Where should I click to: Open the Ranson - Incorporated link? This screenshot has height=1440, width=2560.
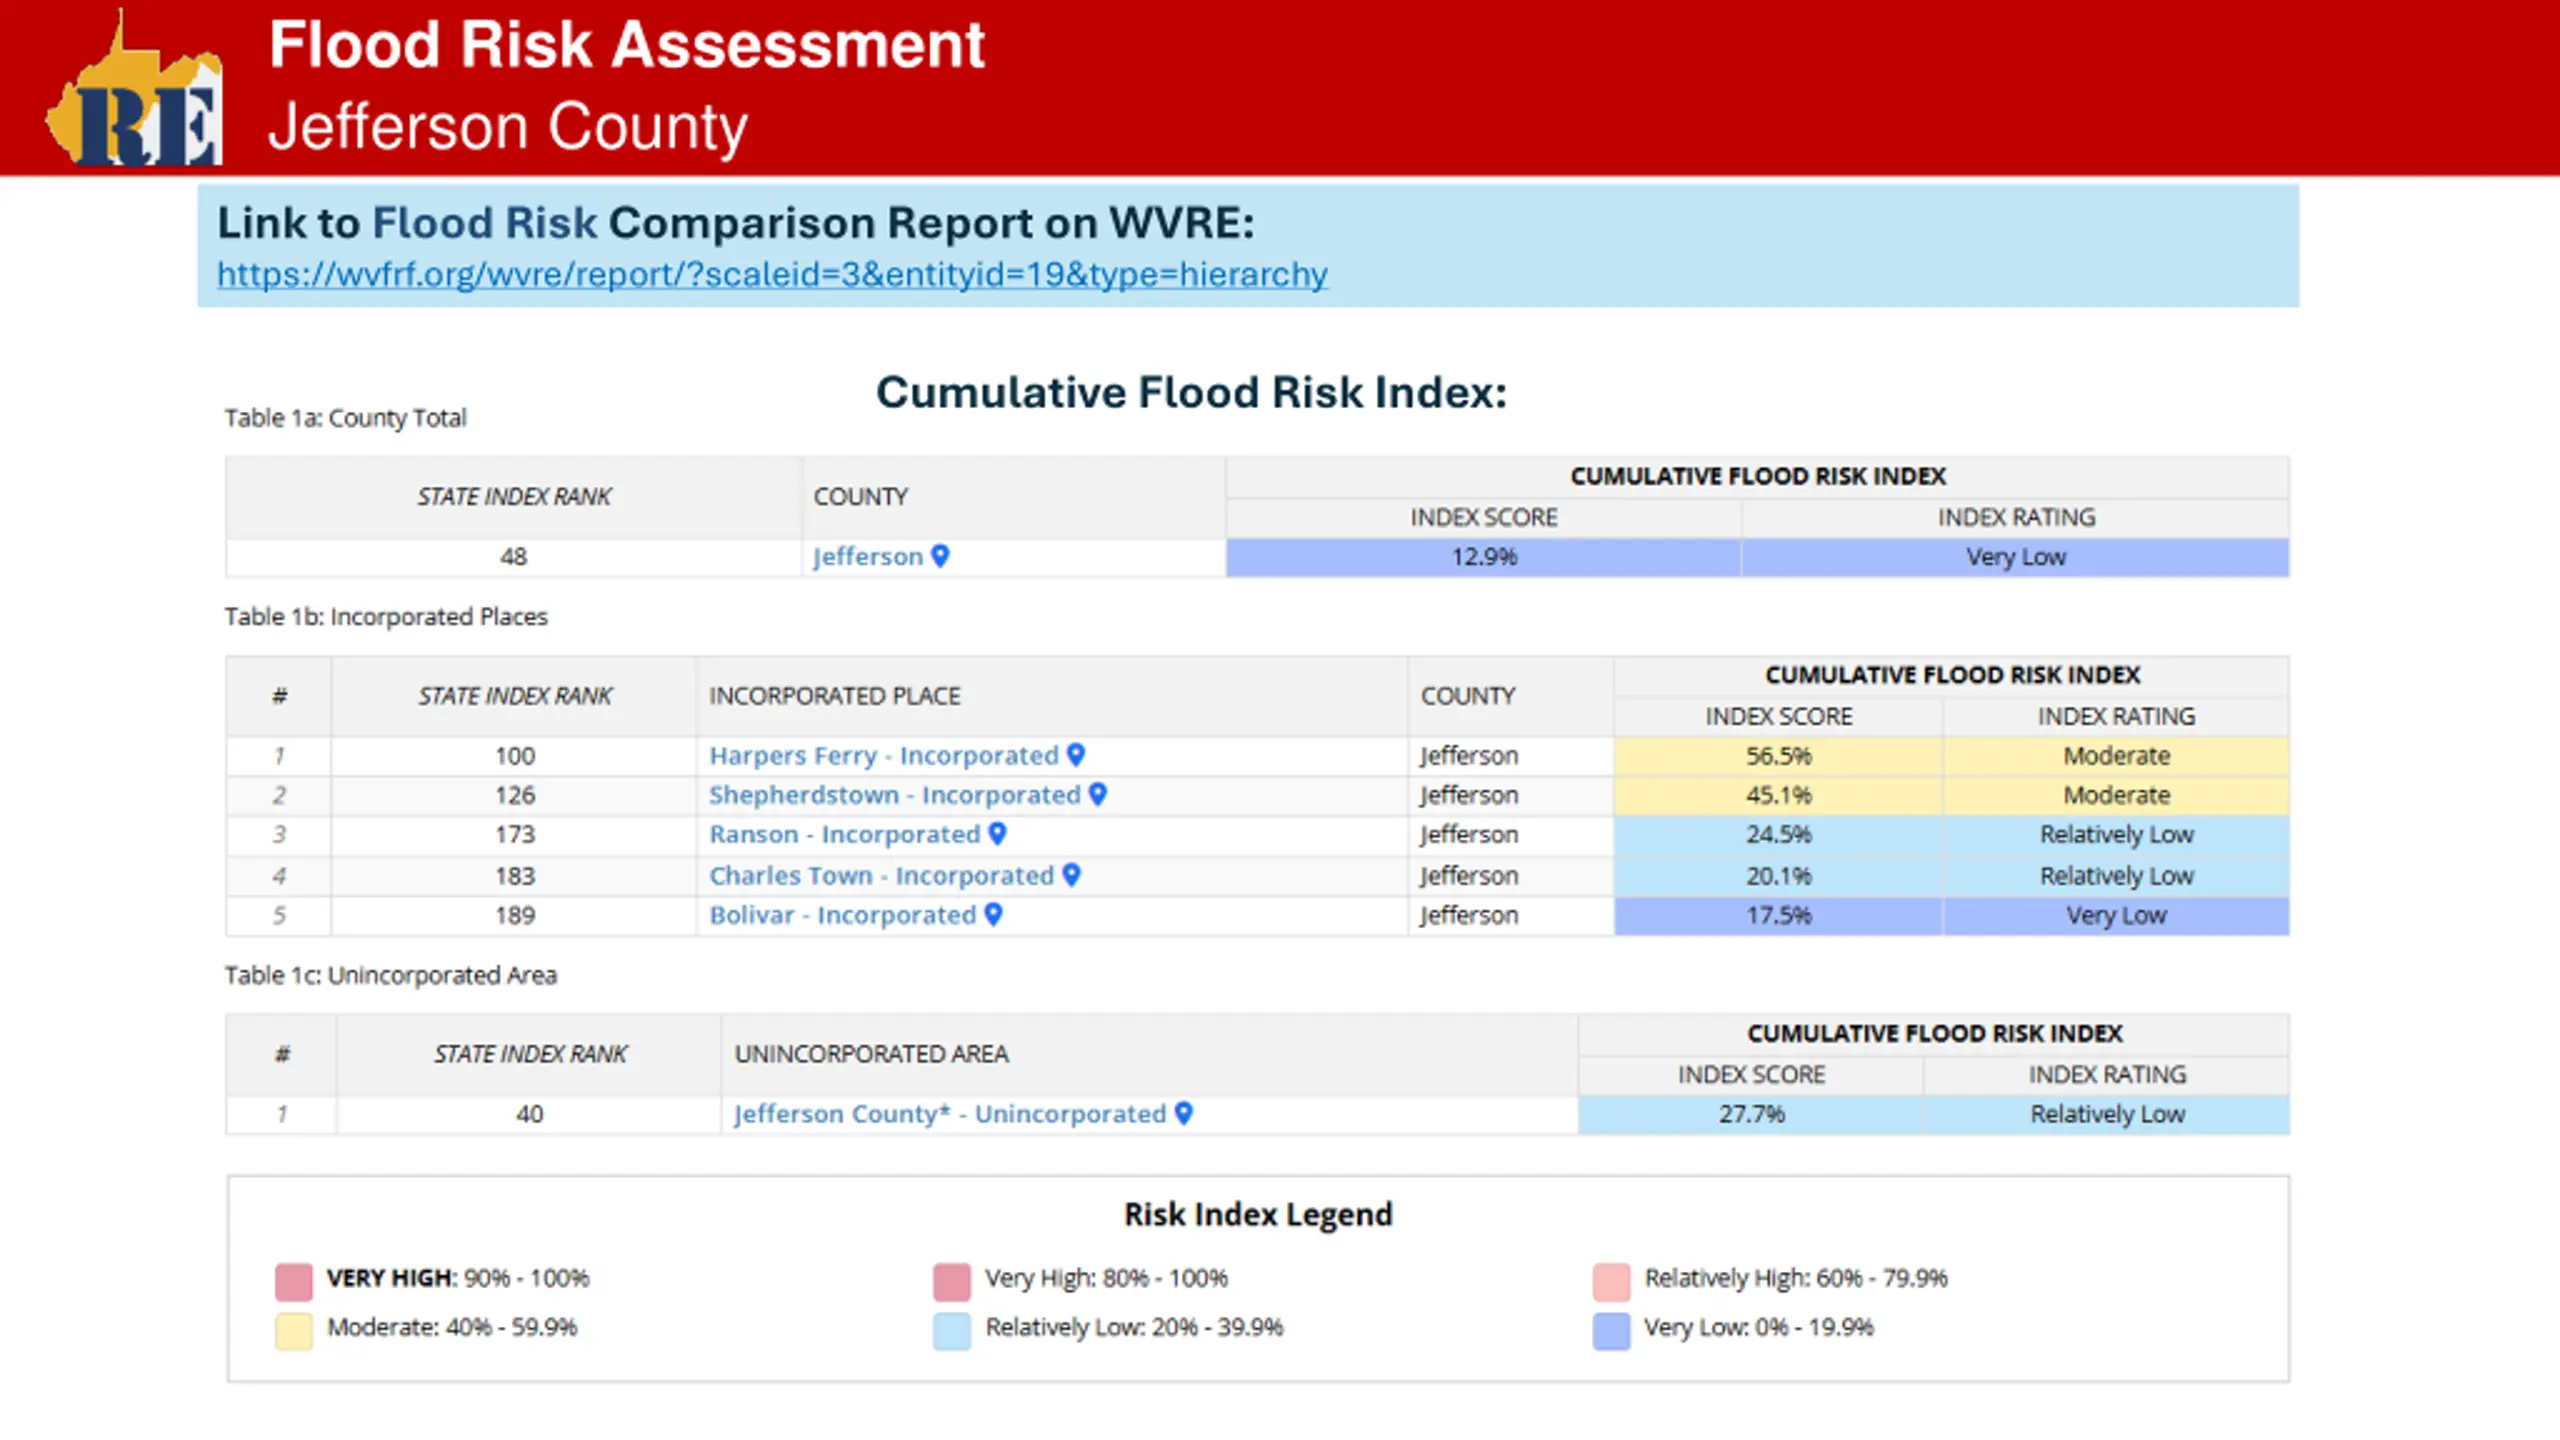(844, 835)
